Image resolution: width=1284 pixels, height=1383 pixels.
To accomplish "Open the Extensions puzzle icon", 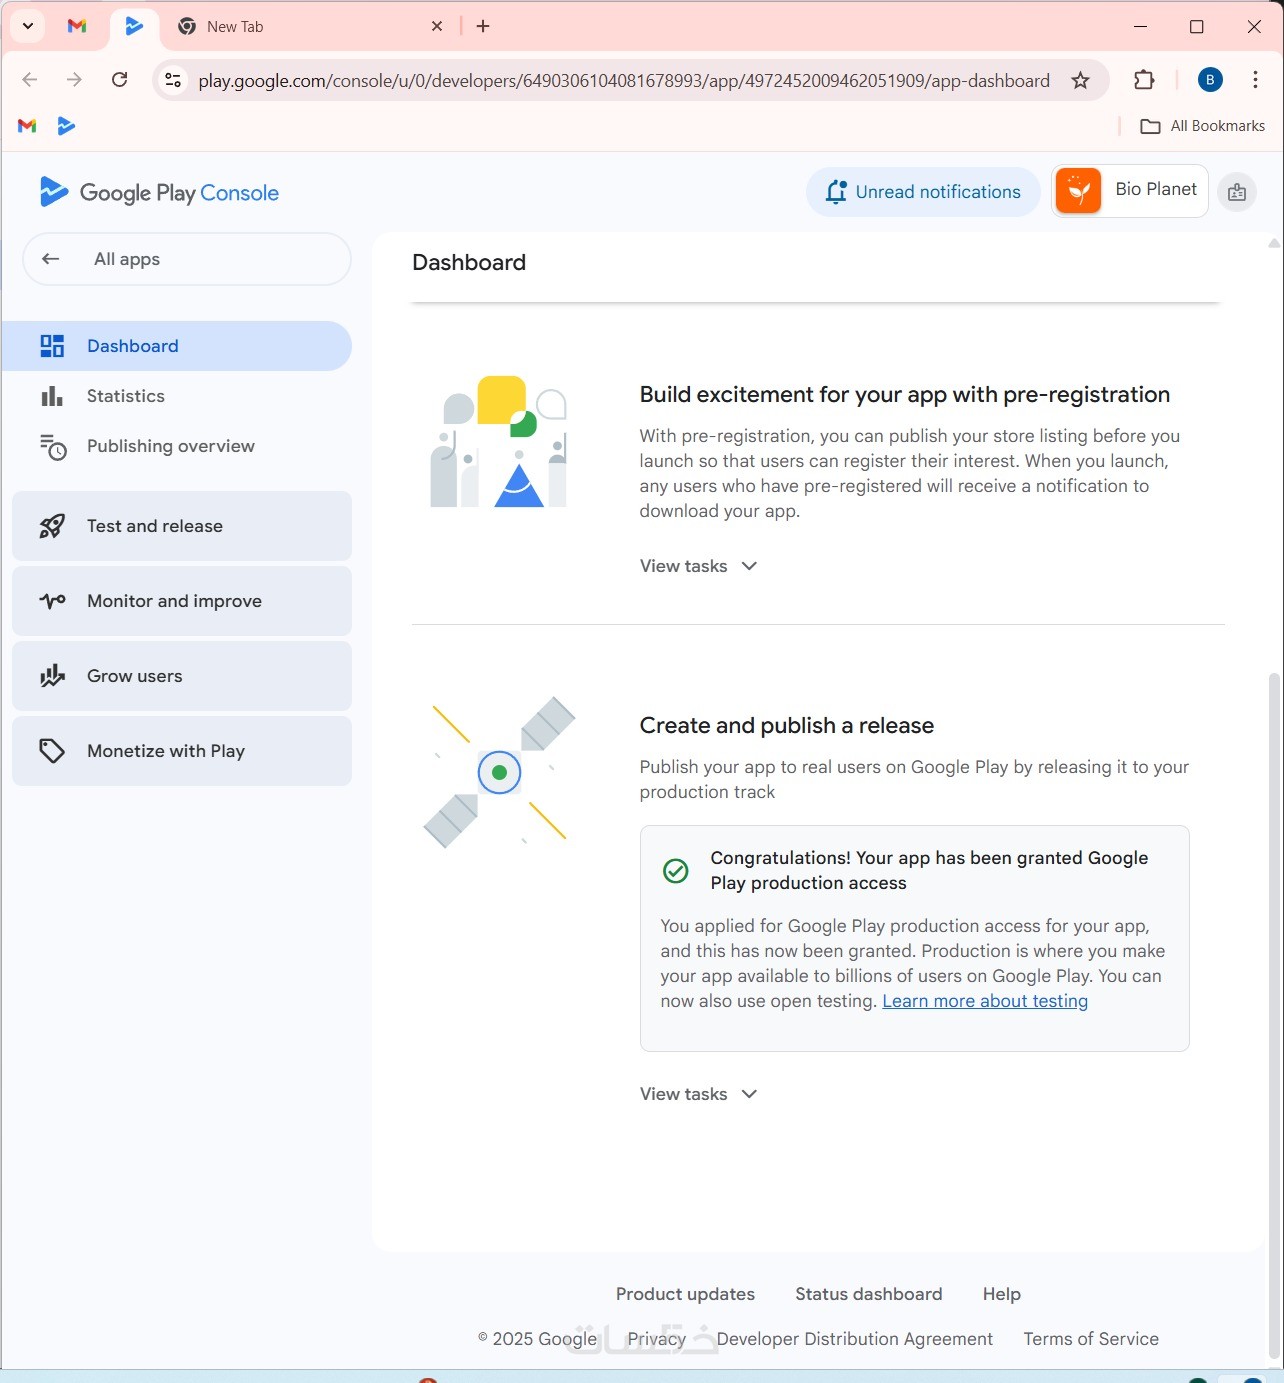I will 1144,80.
